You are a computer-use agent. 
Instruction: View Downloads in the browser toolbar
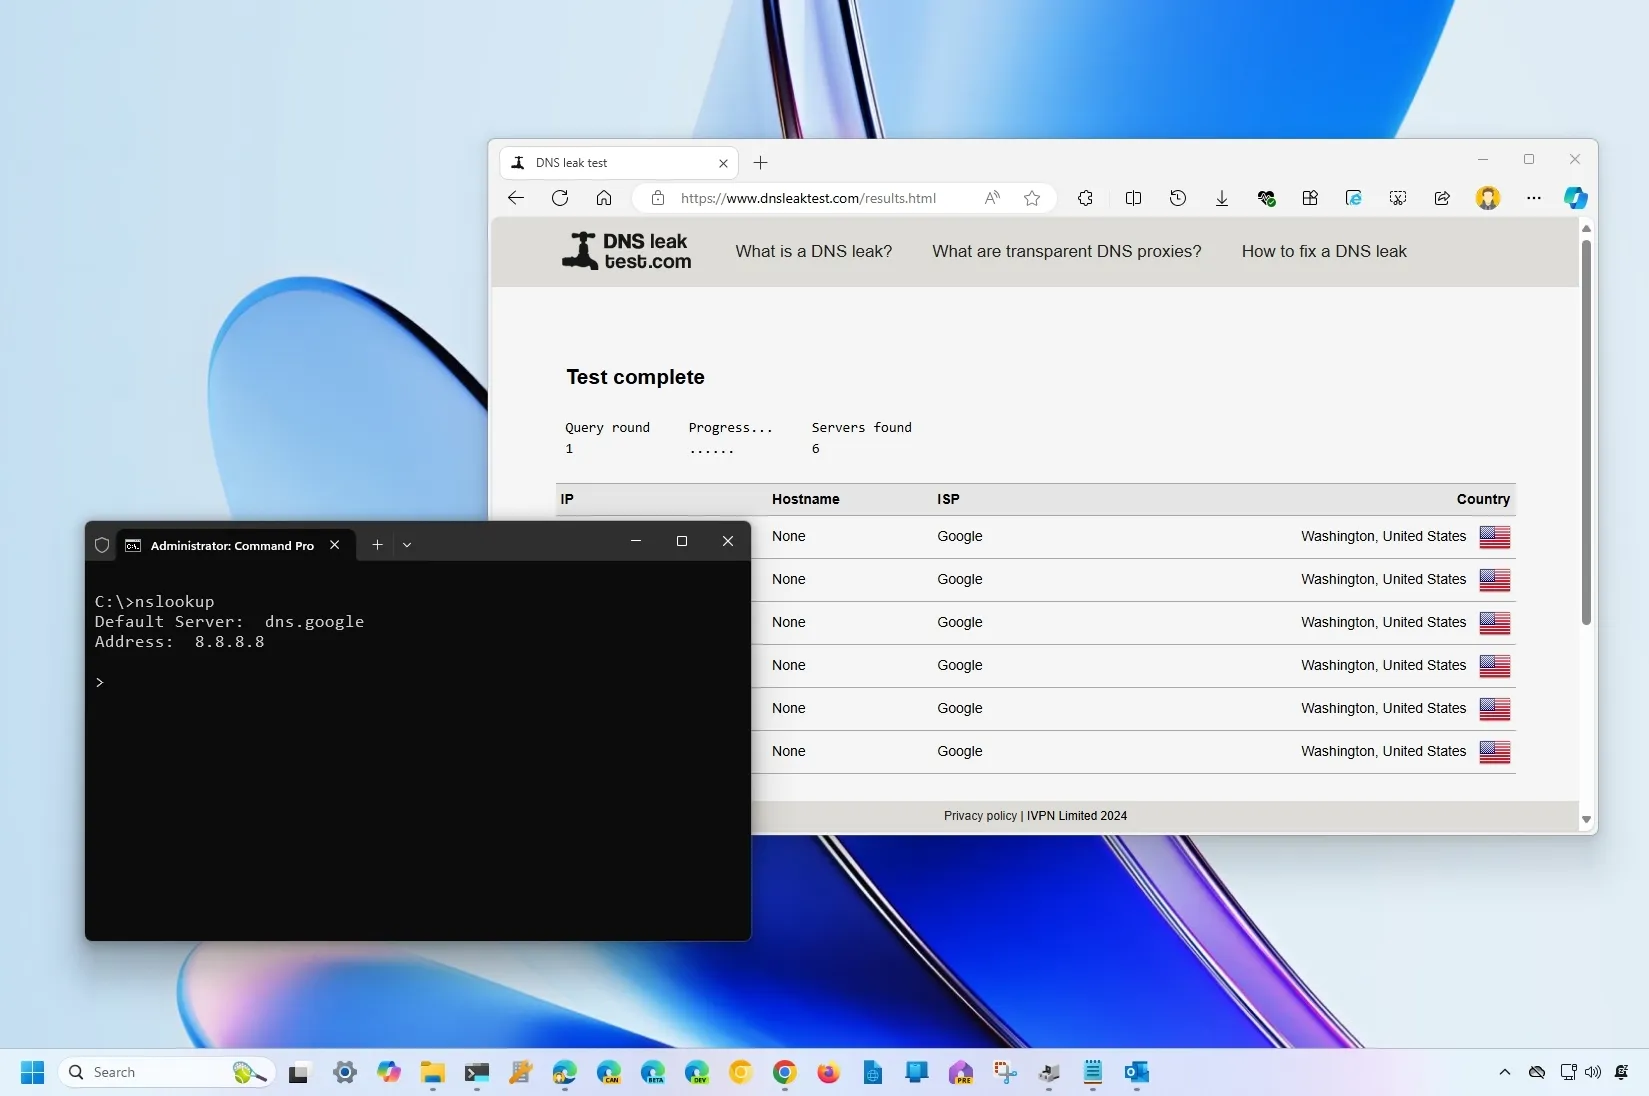click(x=1221, y=198)
